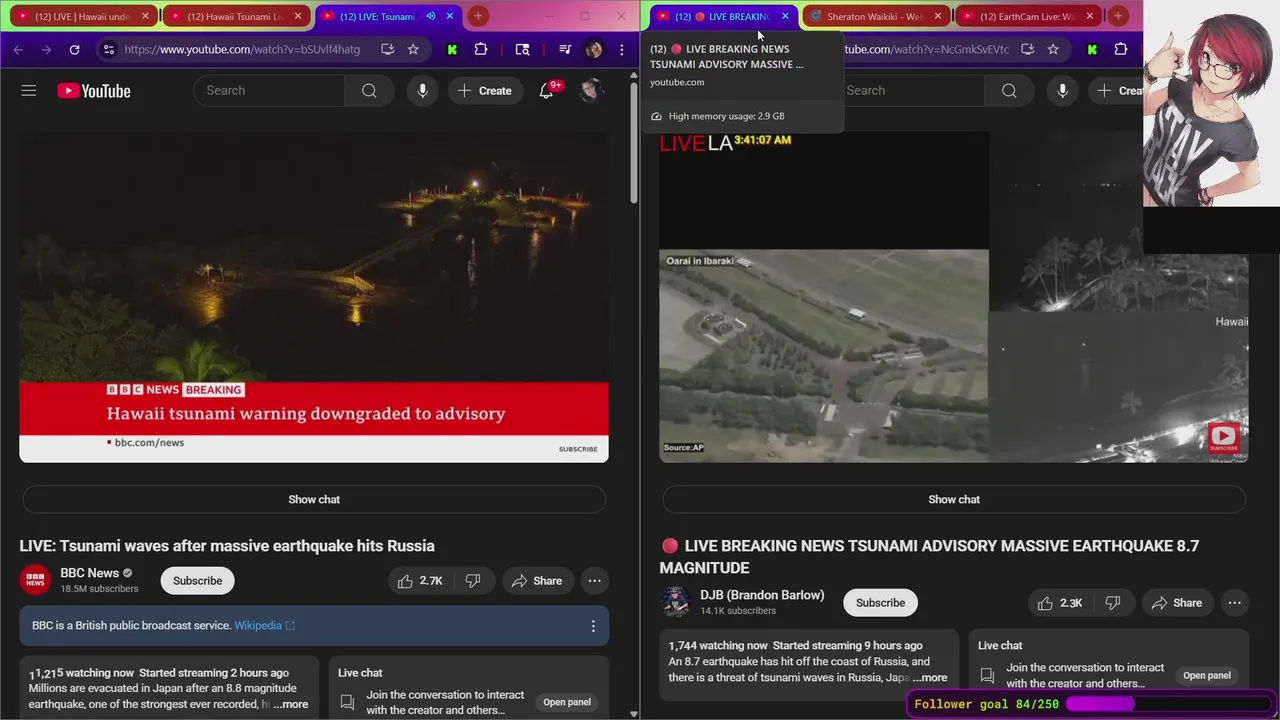Screen dimensions: 1280x720
Task: Dislike the DJB tsunami stream
Action: point(1113,603)
